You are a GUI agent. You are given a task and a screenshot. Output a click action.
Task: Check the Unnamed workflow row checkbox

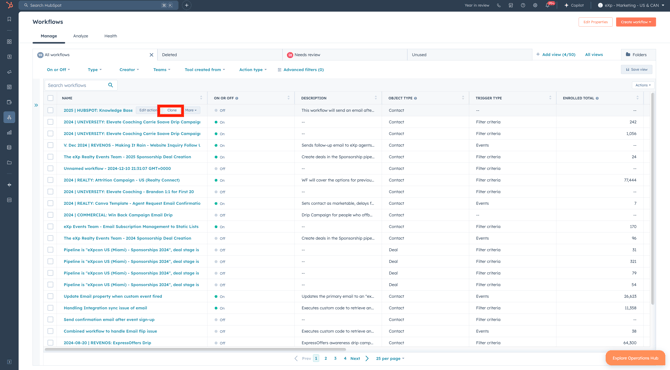pos(50,168)
